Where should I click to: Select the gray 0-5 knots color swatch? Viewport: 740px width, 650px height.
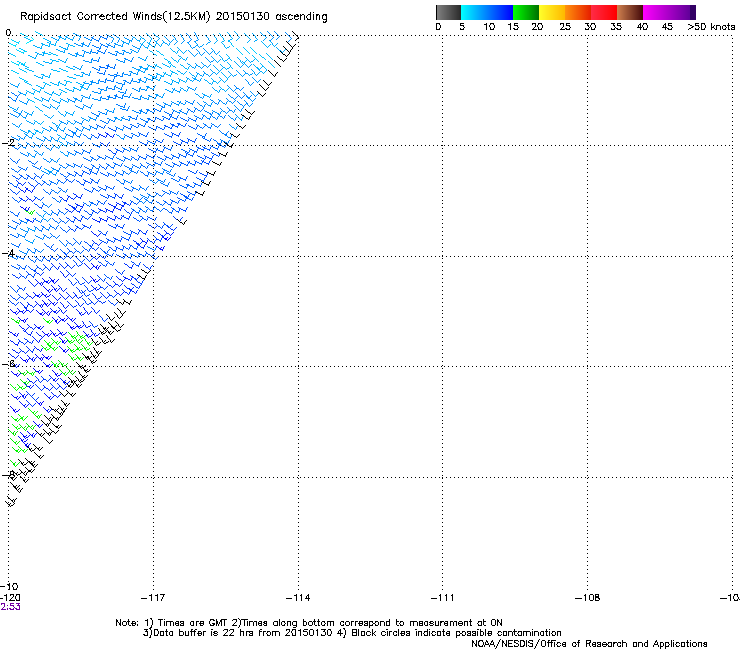pyautogui.click(x=448, y=12)
